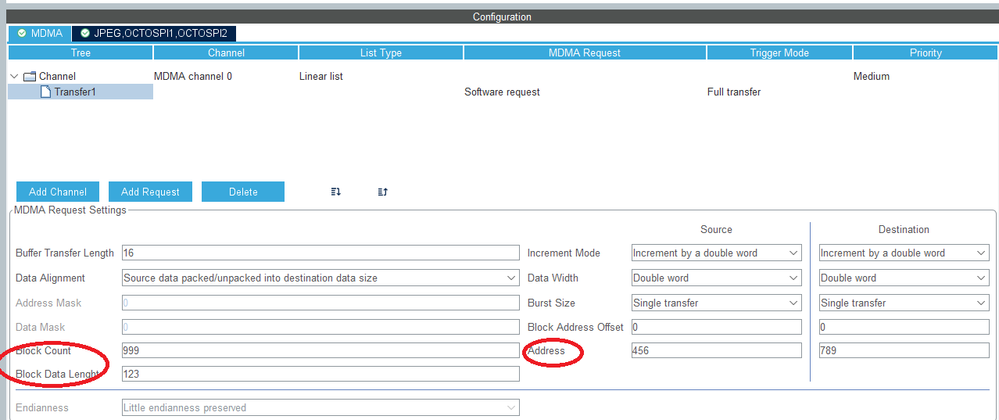The width and height of the screenshot is (999, 420).
Task: Click the Priority column header
Action: point(926,53)
